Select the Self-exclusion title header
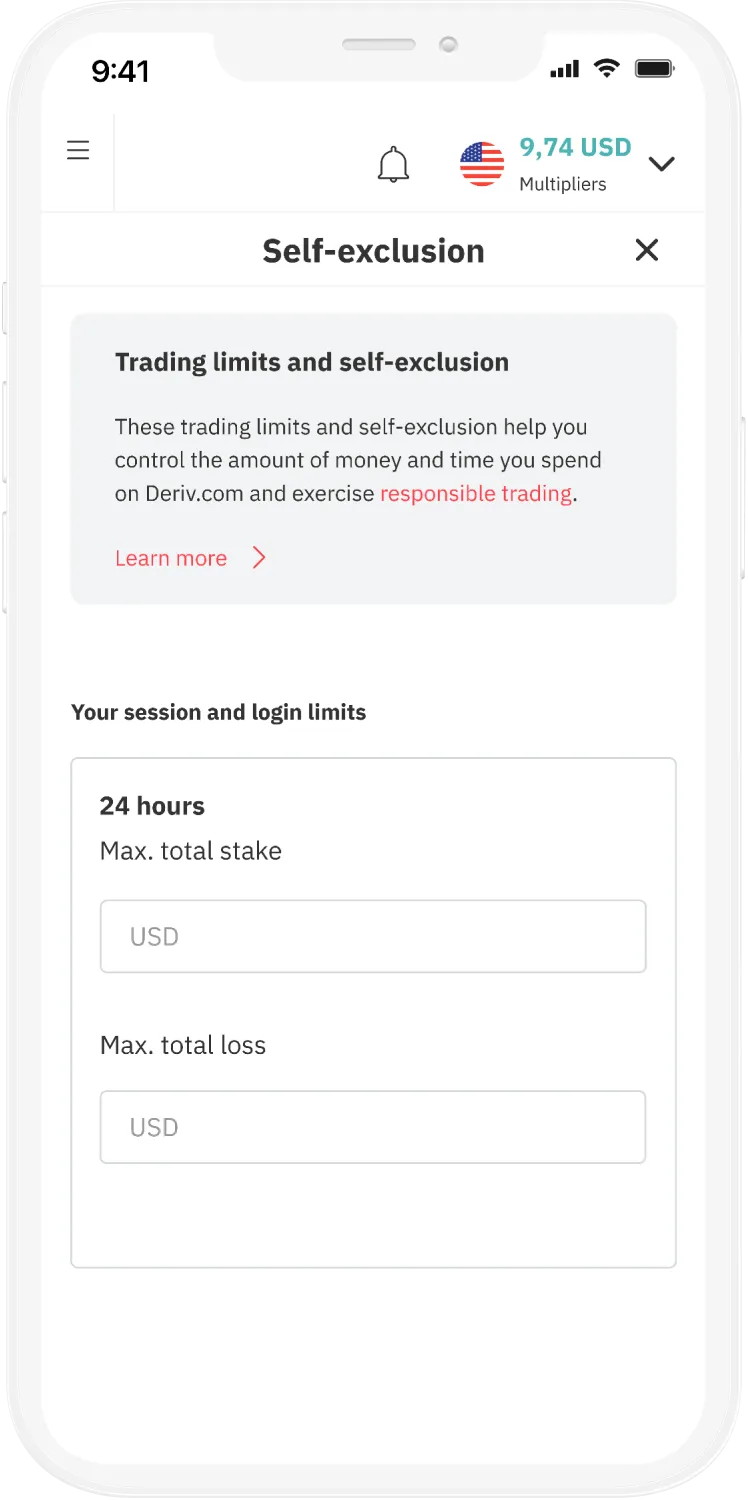Screen dimensions: 748x1500 point(372,250)
